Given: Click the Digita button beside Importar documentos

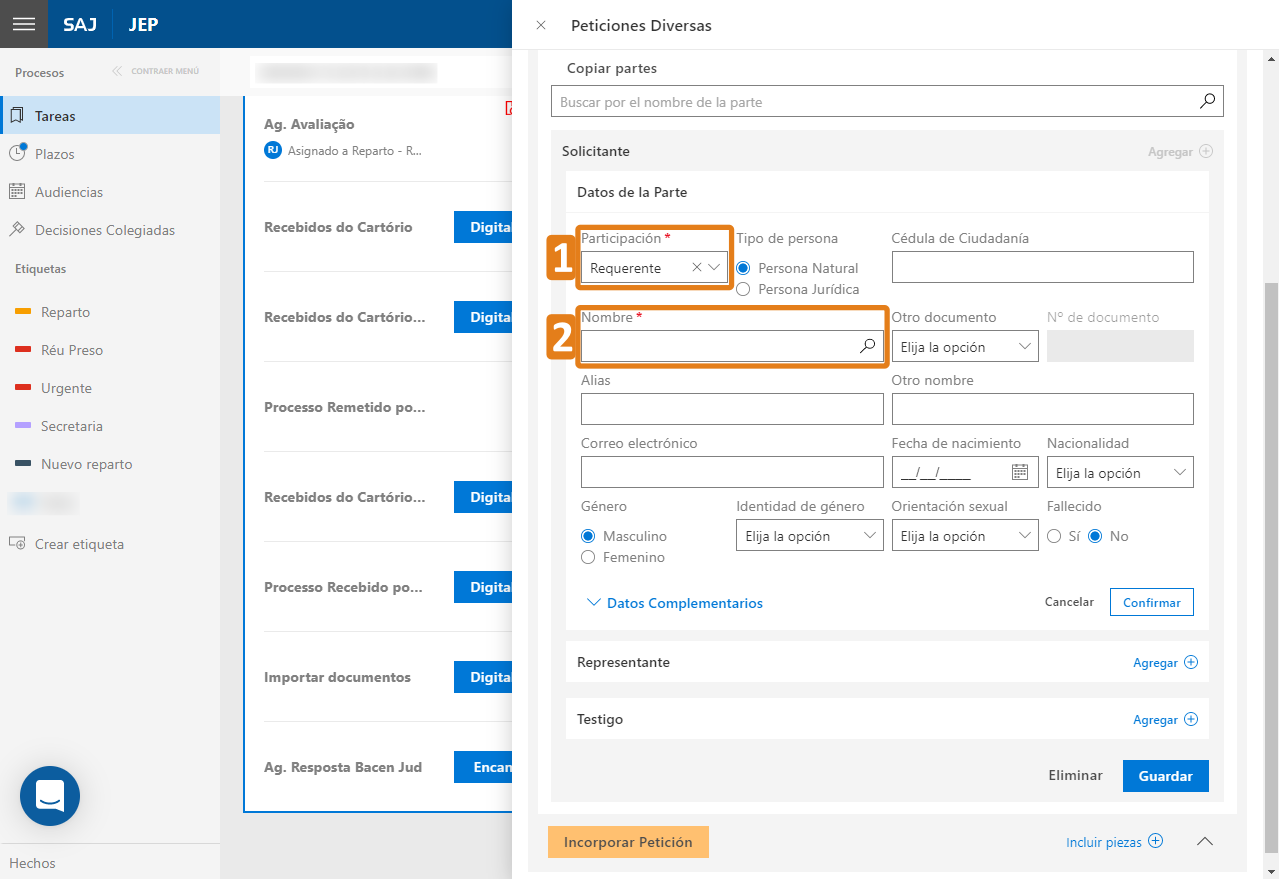Looking at the screenshot, I should click(484, 677).
